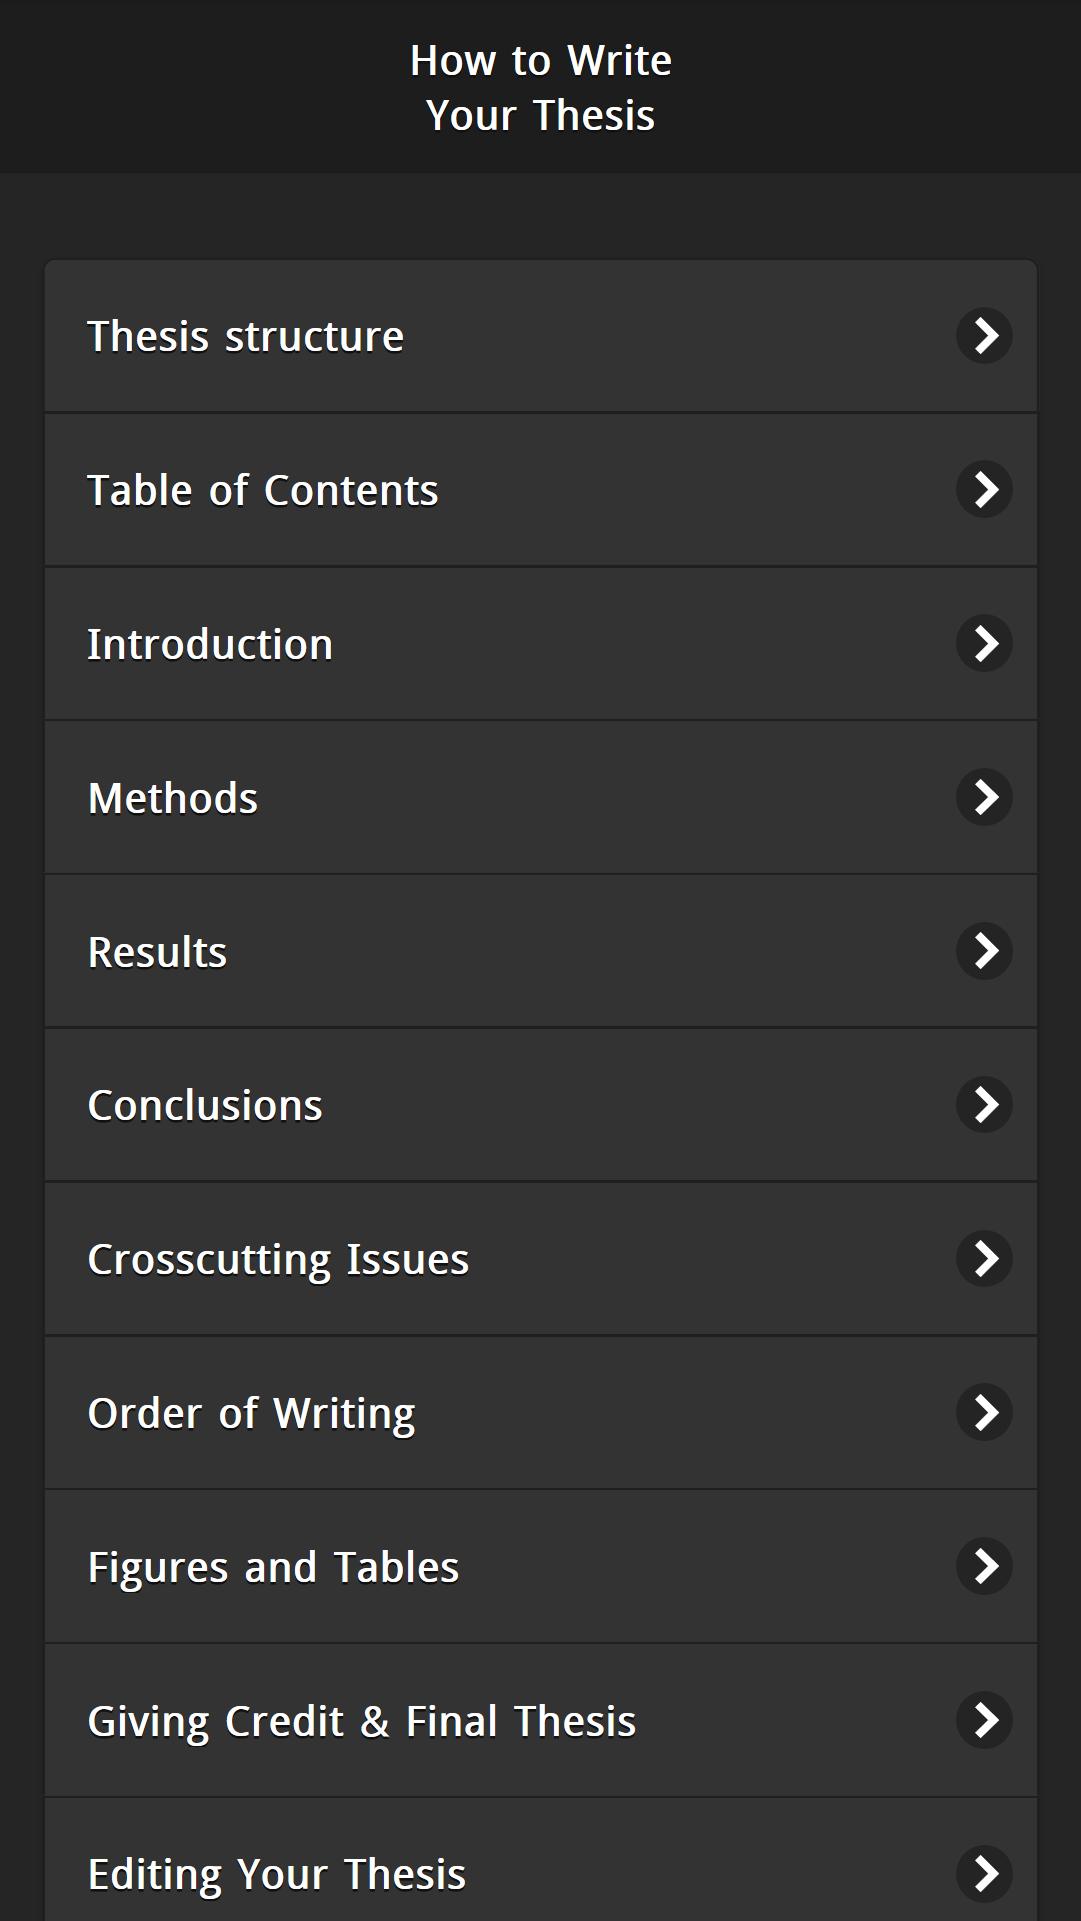
Task: Tap the chevron icon next to Table of Contents
Action: pyautogui.click(x=985, y=490)
